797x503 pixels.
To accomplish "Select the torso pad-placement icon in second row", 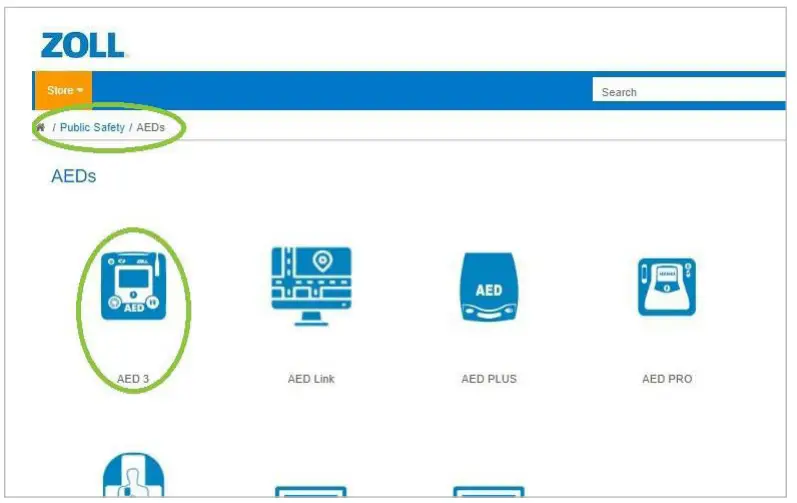I will (134, 475).
